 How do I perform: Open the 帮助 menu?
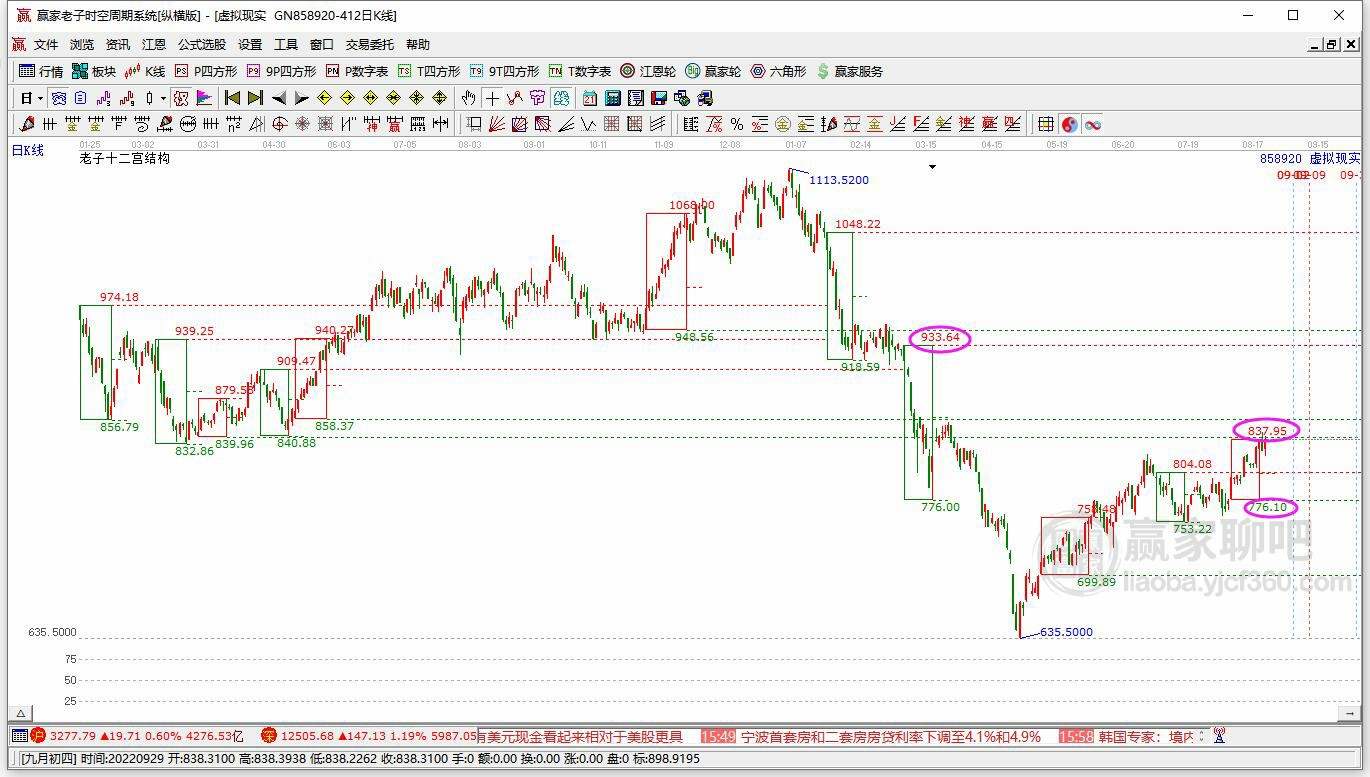pyautogui.click(x=418, y=45)
